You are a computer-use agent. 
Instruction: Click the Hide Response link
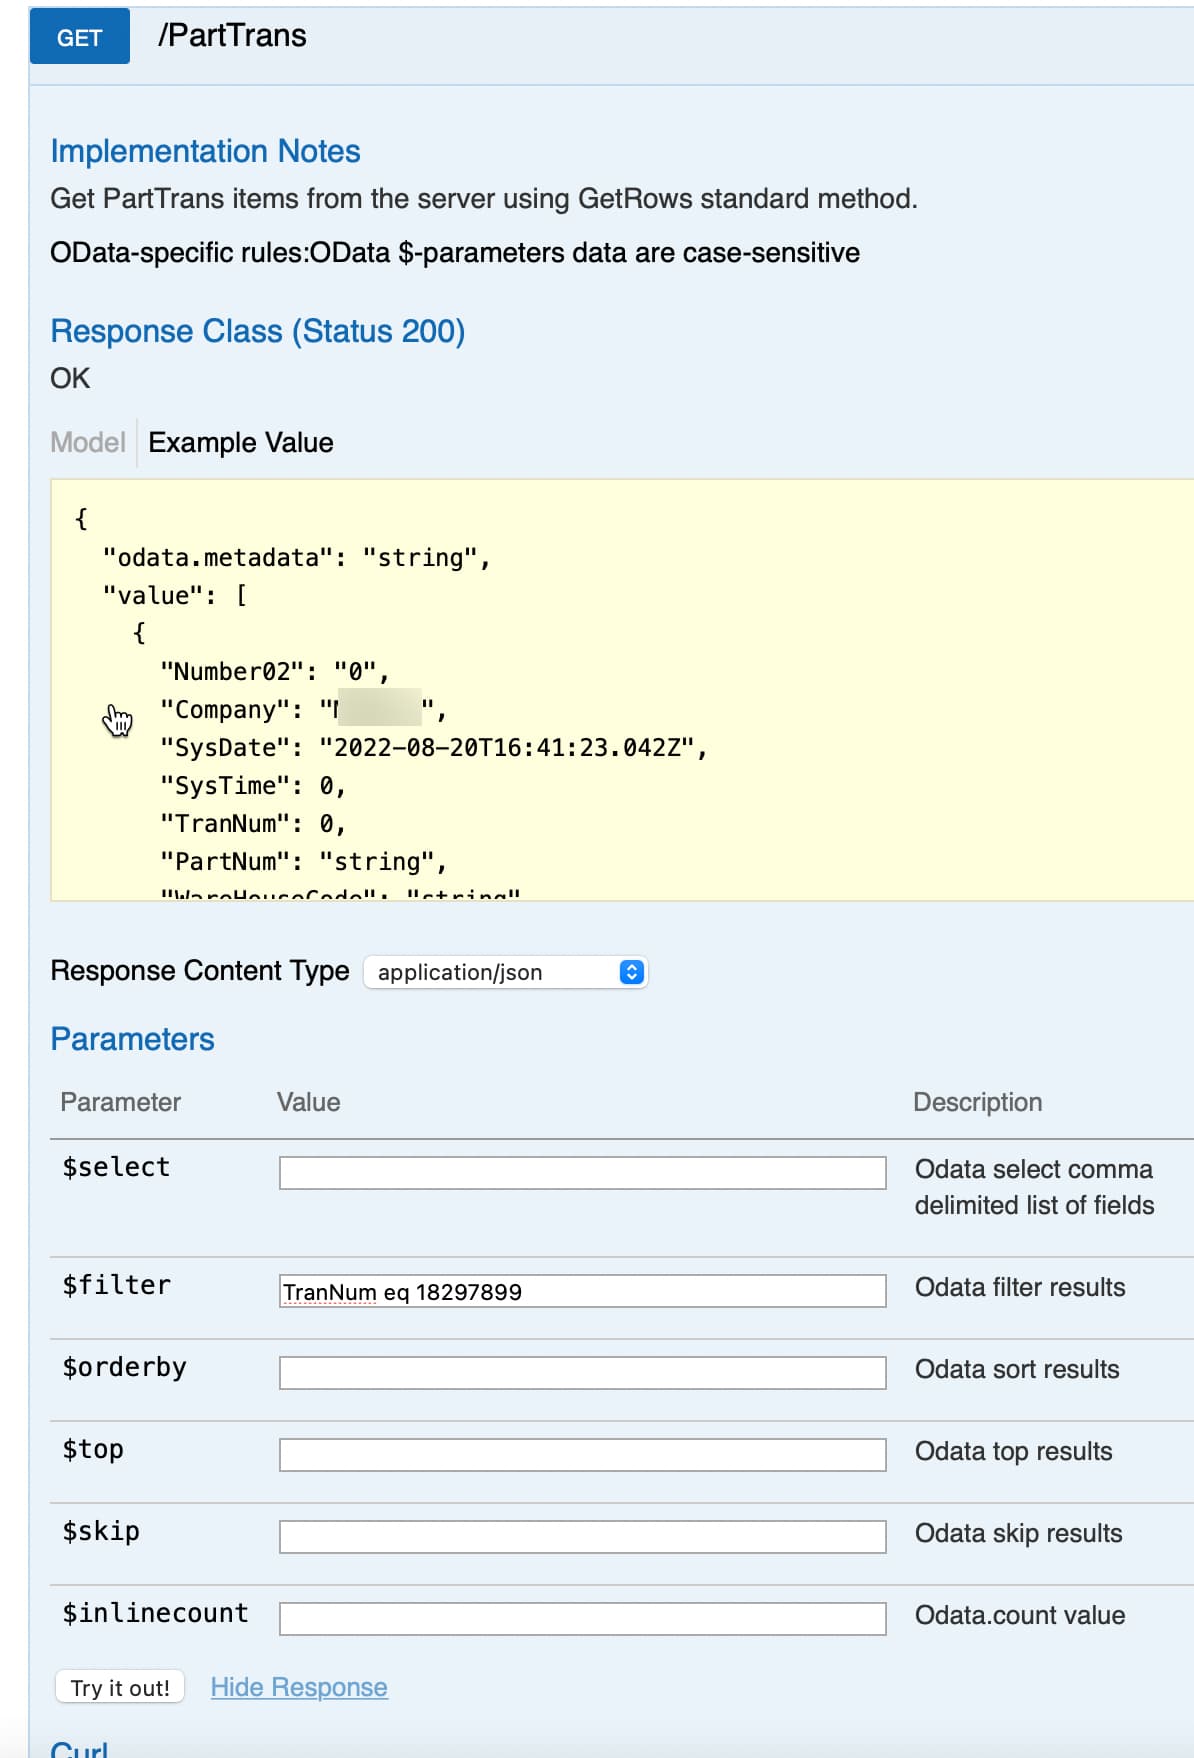[299, 1687]
